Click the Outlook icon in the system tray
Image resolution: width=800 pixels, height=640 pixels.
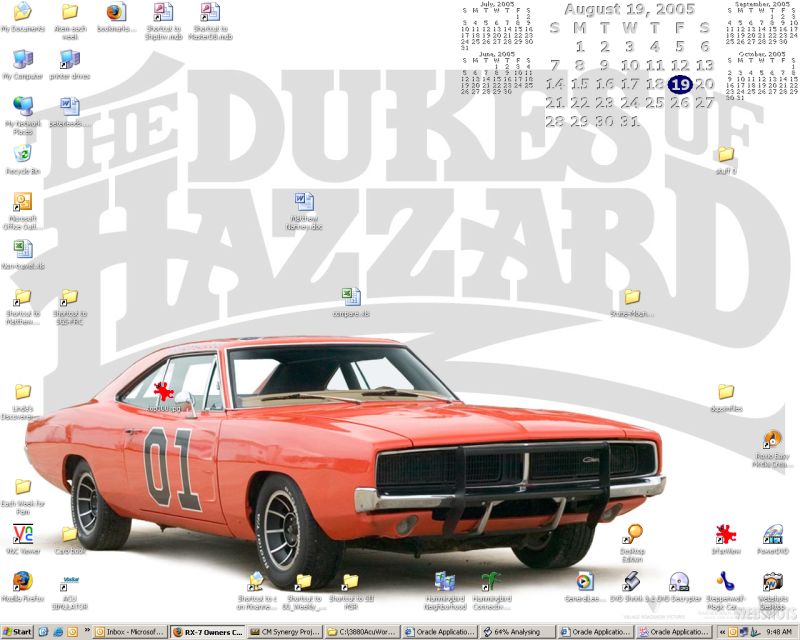coord(733,632)
